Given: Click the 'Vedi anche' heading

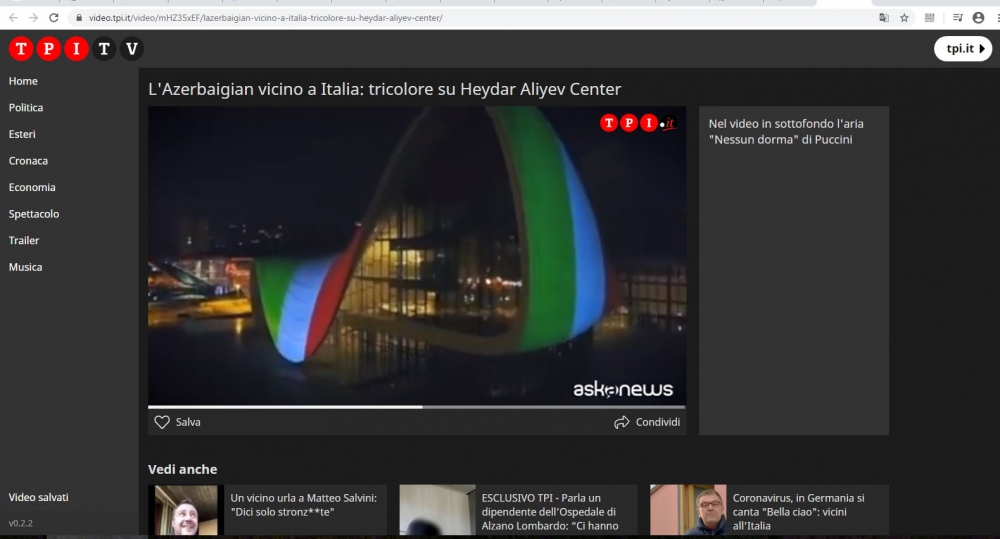Looking at the screenshot, I should point(182,469).
